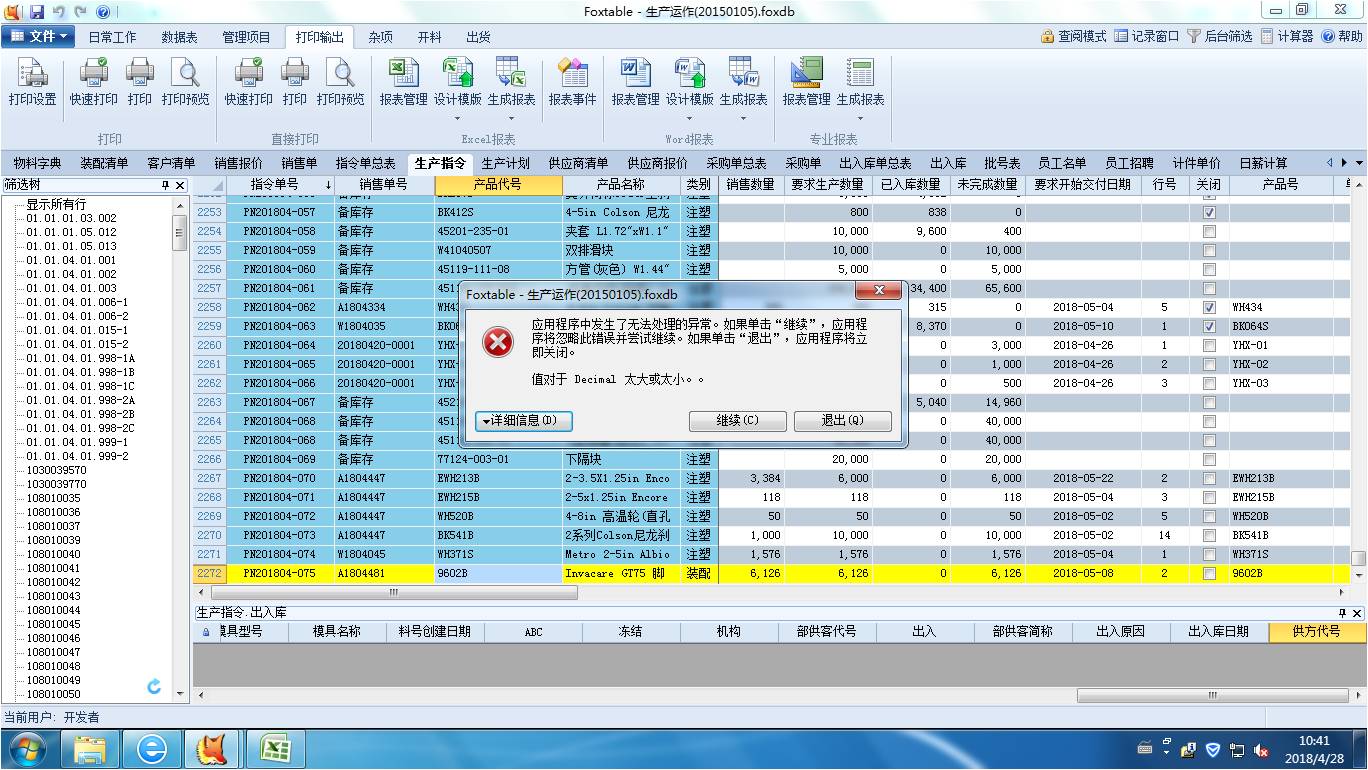This screenshot has height=770, width=1368.
Task: Open dropdown arrow under Word 设计模版
Action: pyautogui.click(x=690, y=118)
